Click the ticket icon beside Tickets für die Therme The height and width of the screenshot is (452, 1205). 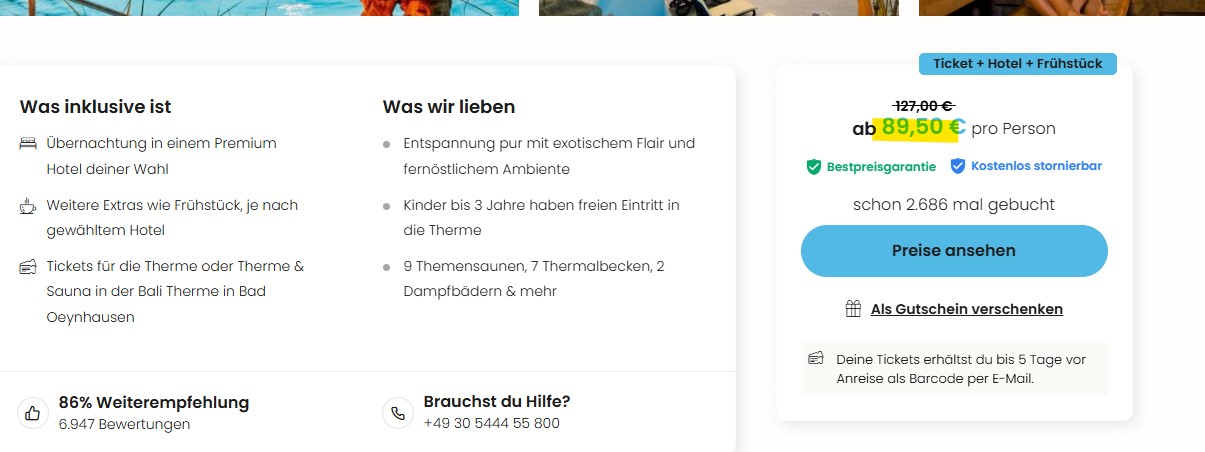point(28,267)
